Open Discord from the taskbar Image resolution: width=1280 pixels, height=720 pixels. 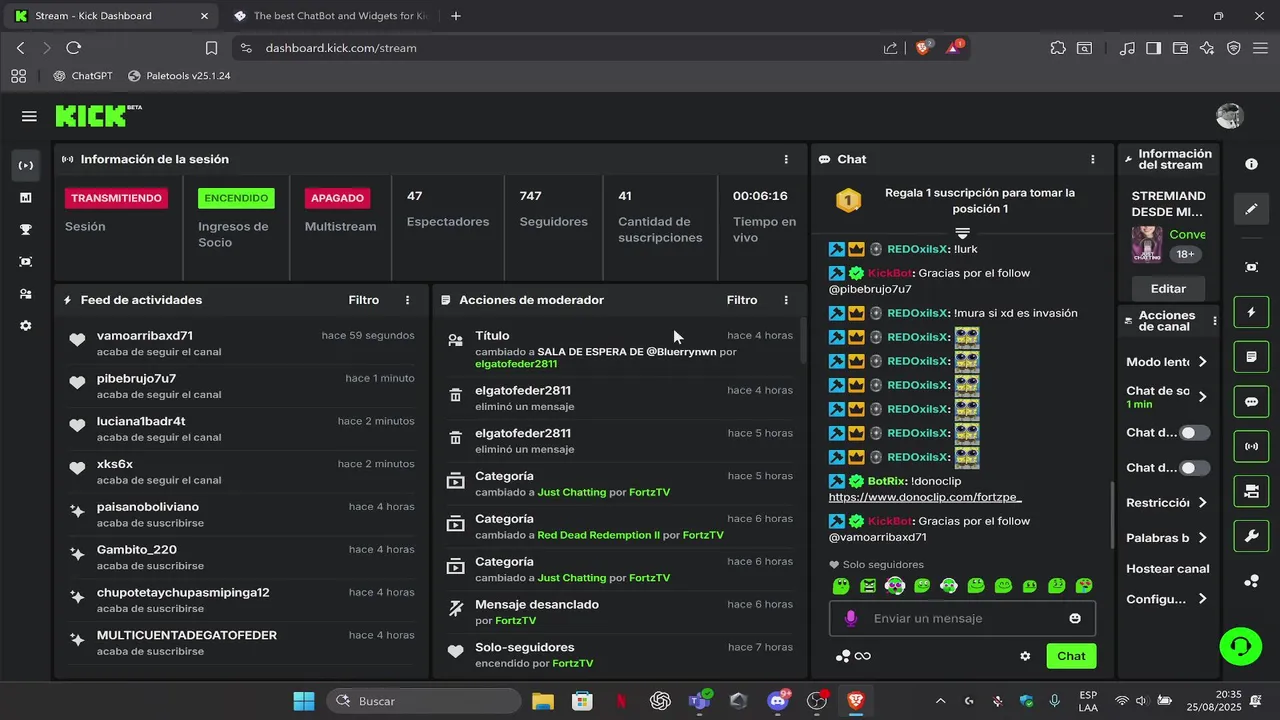[x=777, y=701]
